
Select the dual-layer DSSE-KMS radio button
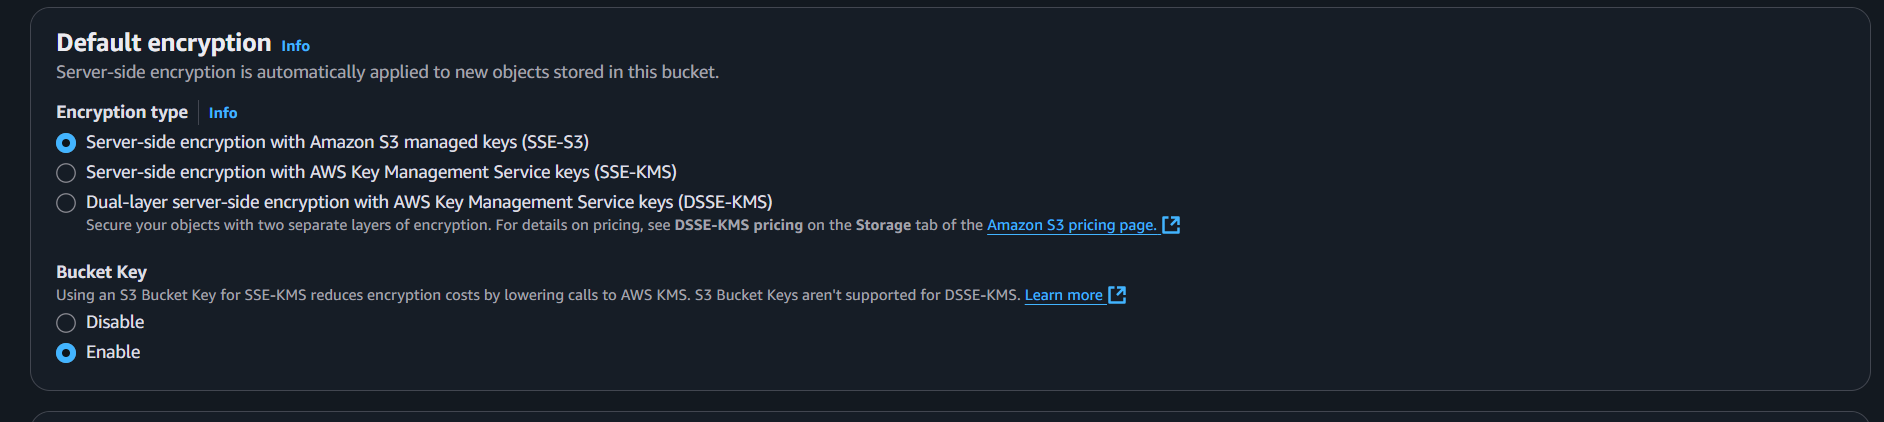66,203
